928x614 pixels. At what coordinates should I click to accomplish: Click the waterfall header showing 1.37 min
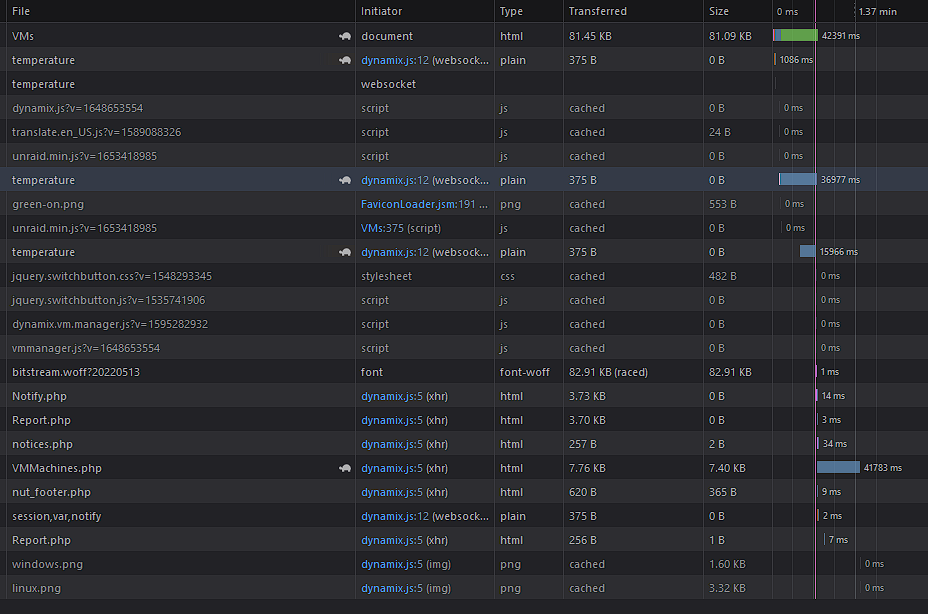click(878, 12)
